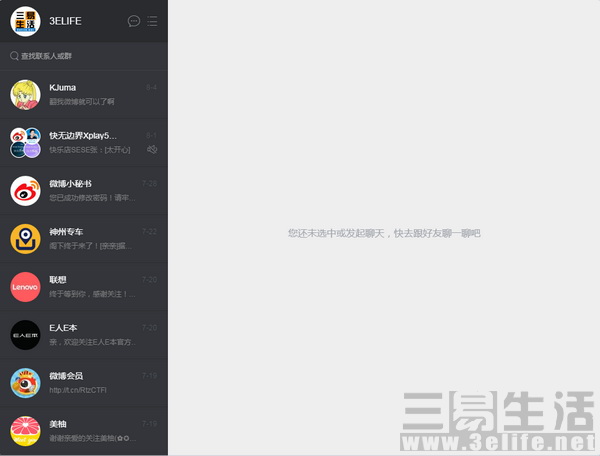The height and width of the screenshot is (456, 600).
Task: Open the 3ELIFE profile avatar
Action: pos(25,21)
